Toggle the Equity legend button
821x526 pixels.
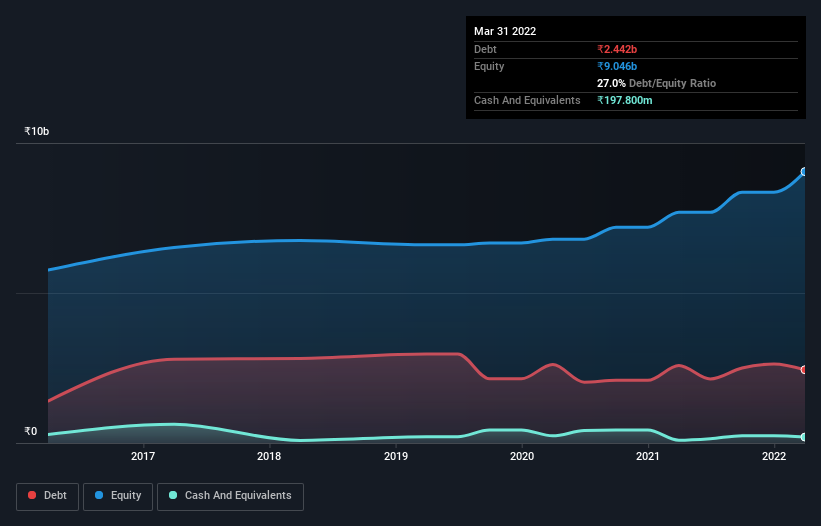[118, 496]
